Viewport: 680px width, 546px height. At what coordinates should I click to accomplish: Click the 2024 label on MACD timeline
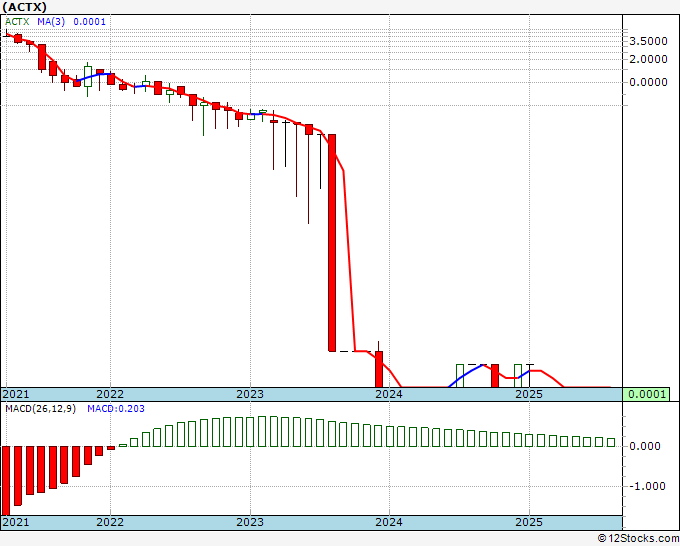coord(389,522)
